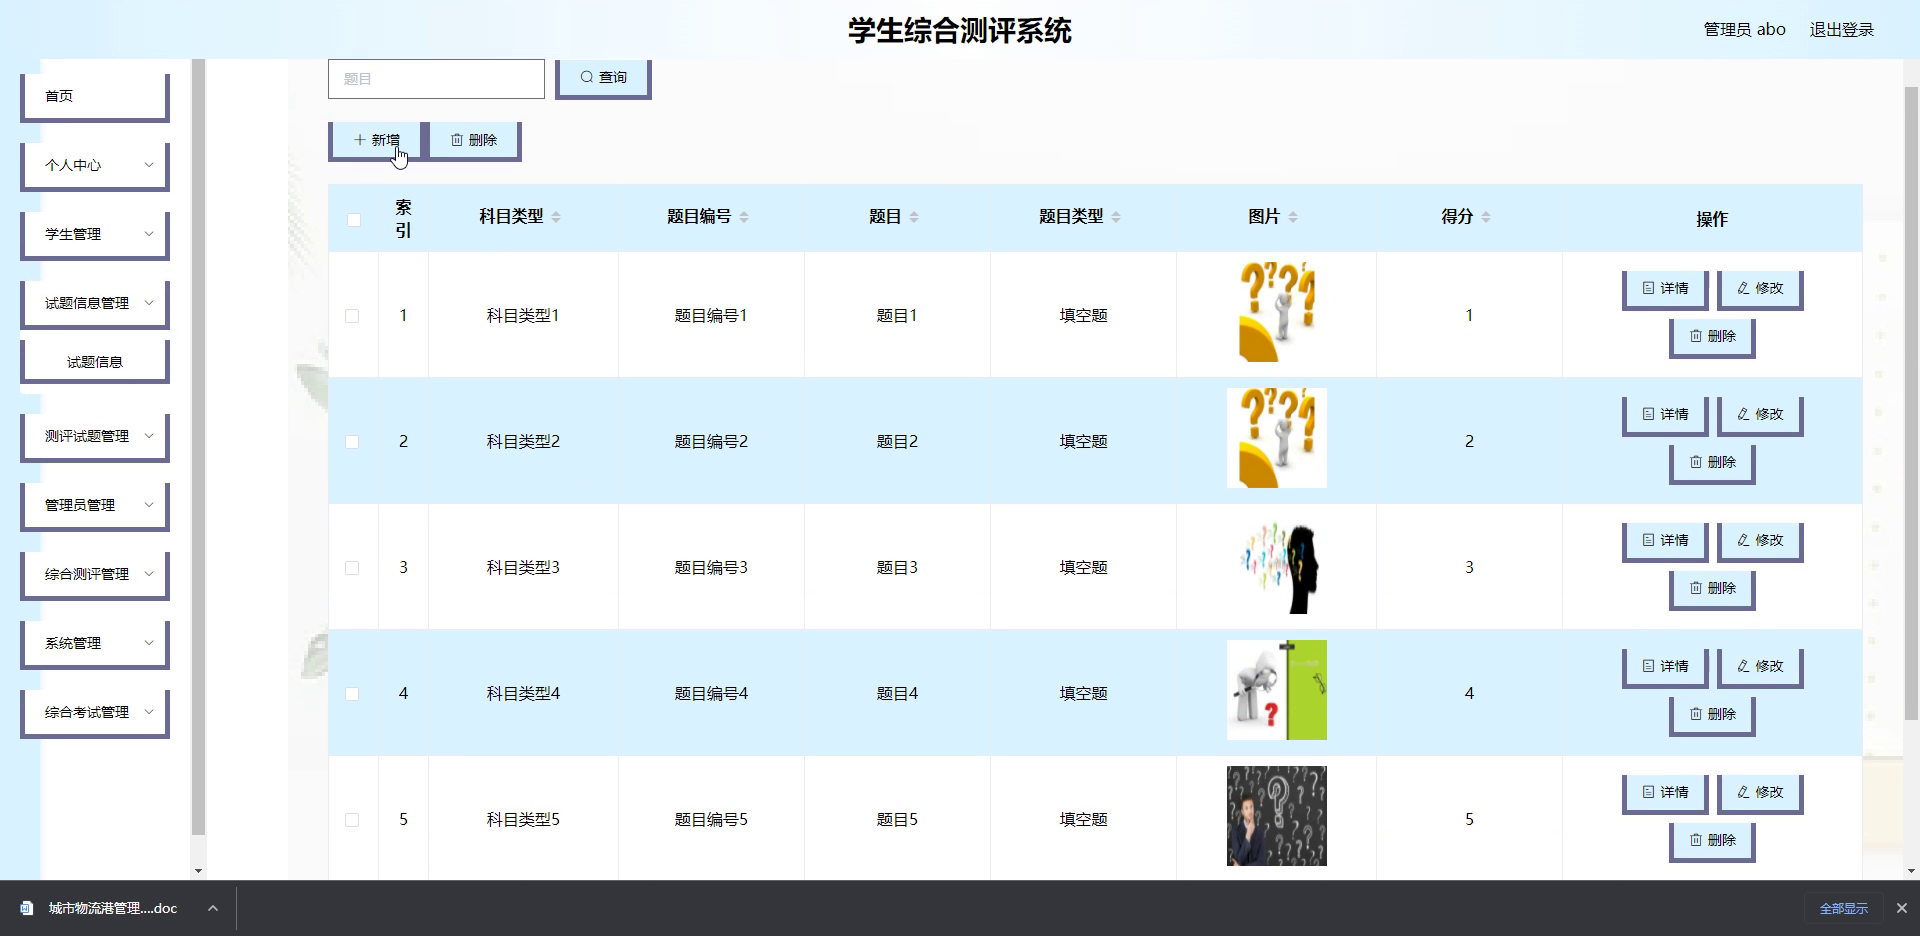The width and height of the screenshot is (1920, 936).
Task: Edit row 题目4 with 修改
Action: pos(1759,666)
